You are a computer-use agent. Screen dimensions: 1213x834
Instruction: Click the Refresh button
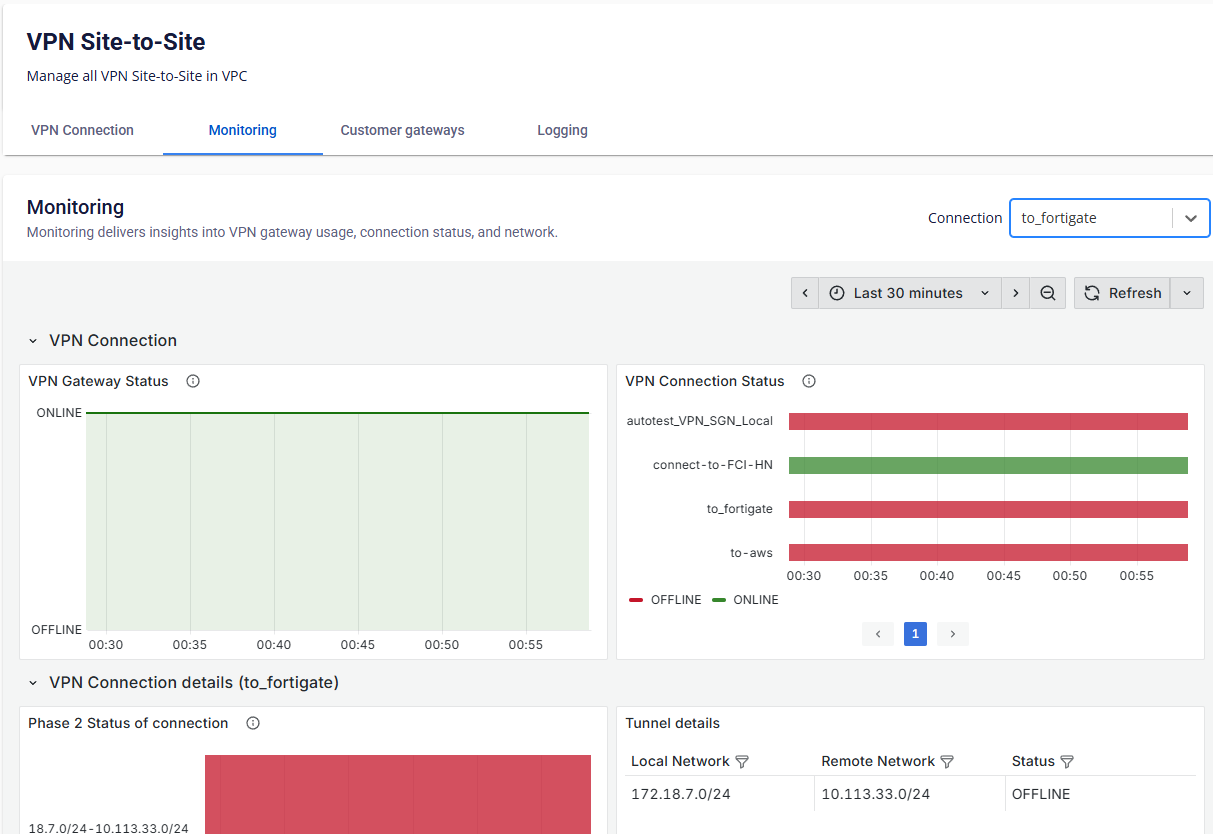pyautogui.click(x=1122, y=293)
